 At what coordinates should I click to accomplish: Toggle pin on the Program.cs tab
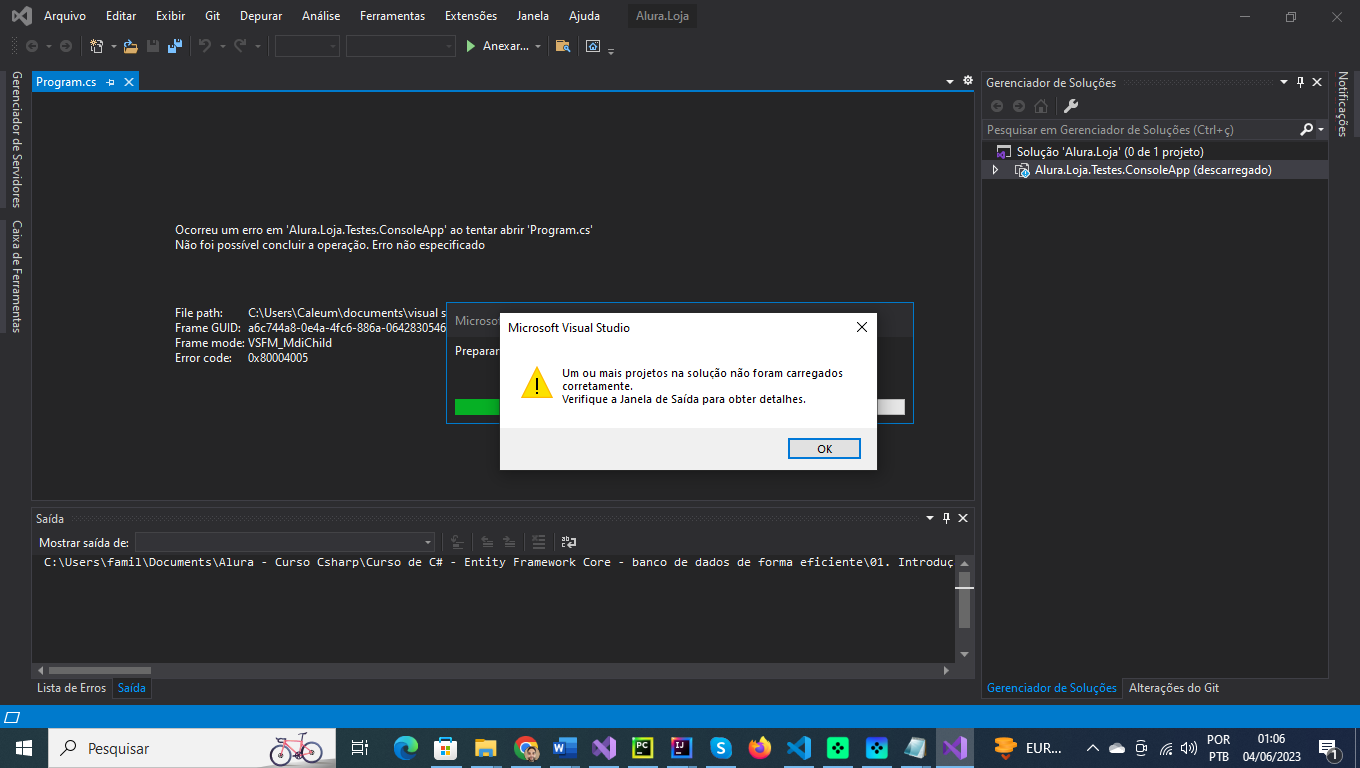coord(111,82)
